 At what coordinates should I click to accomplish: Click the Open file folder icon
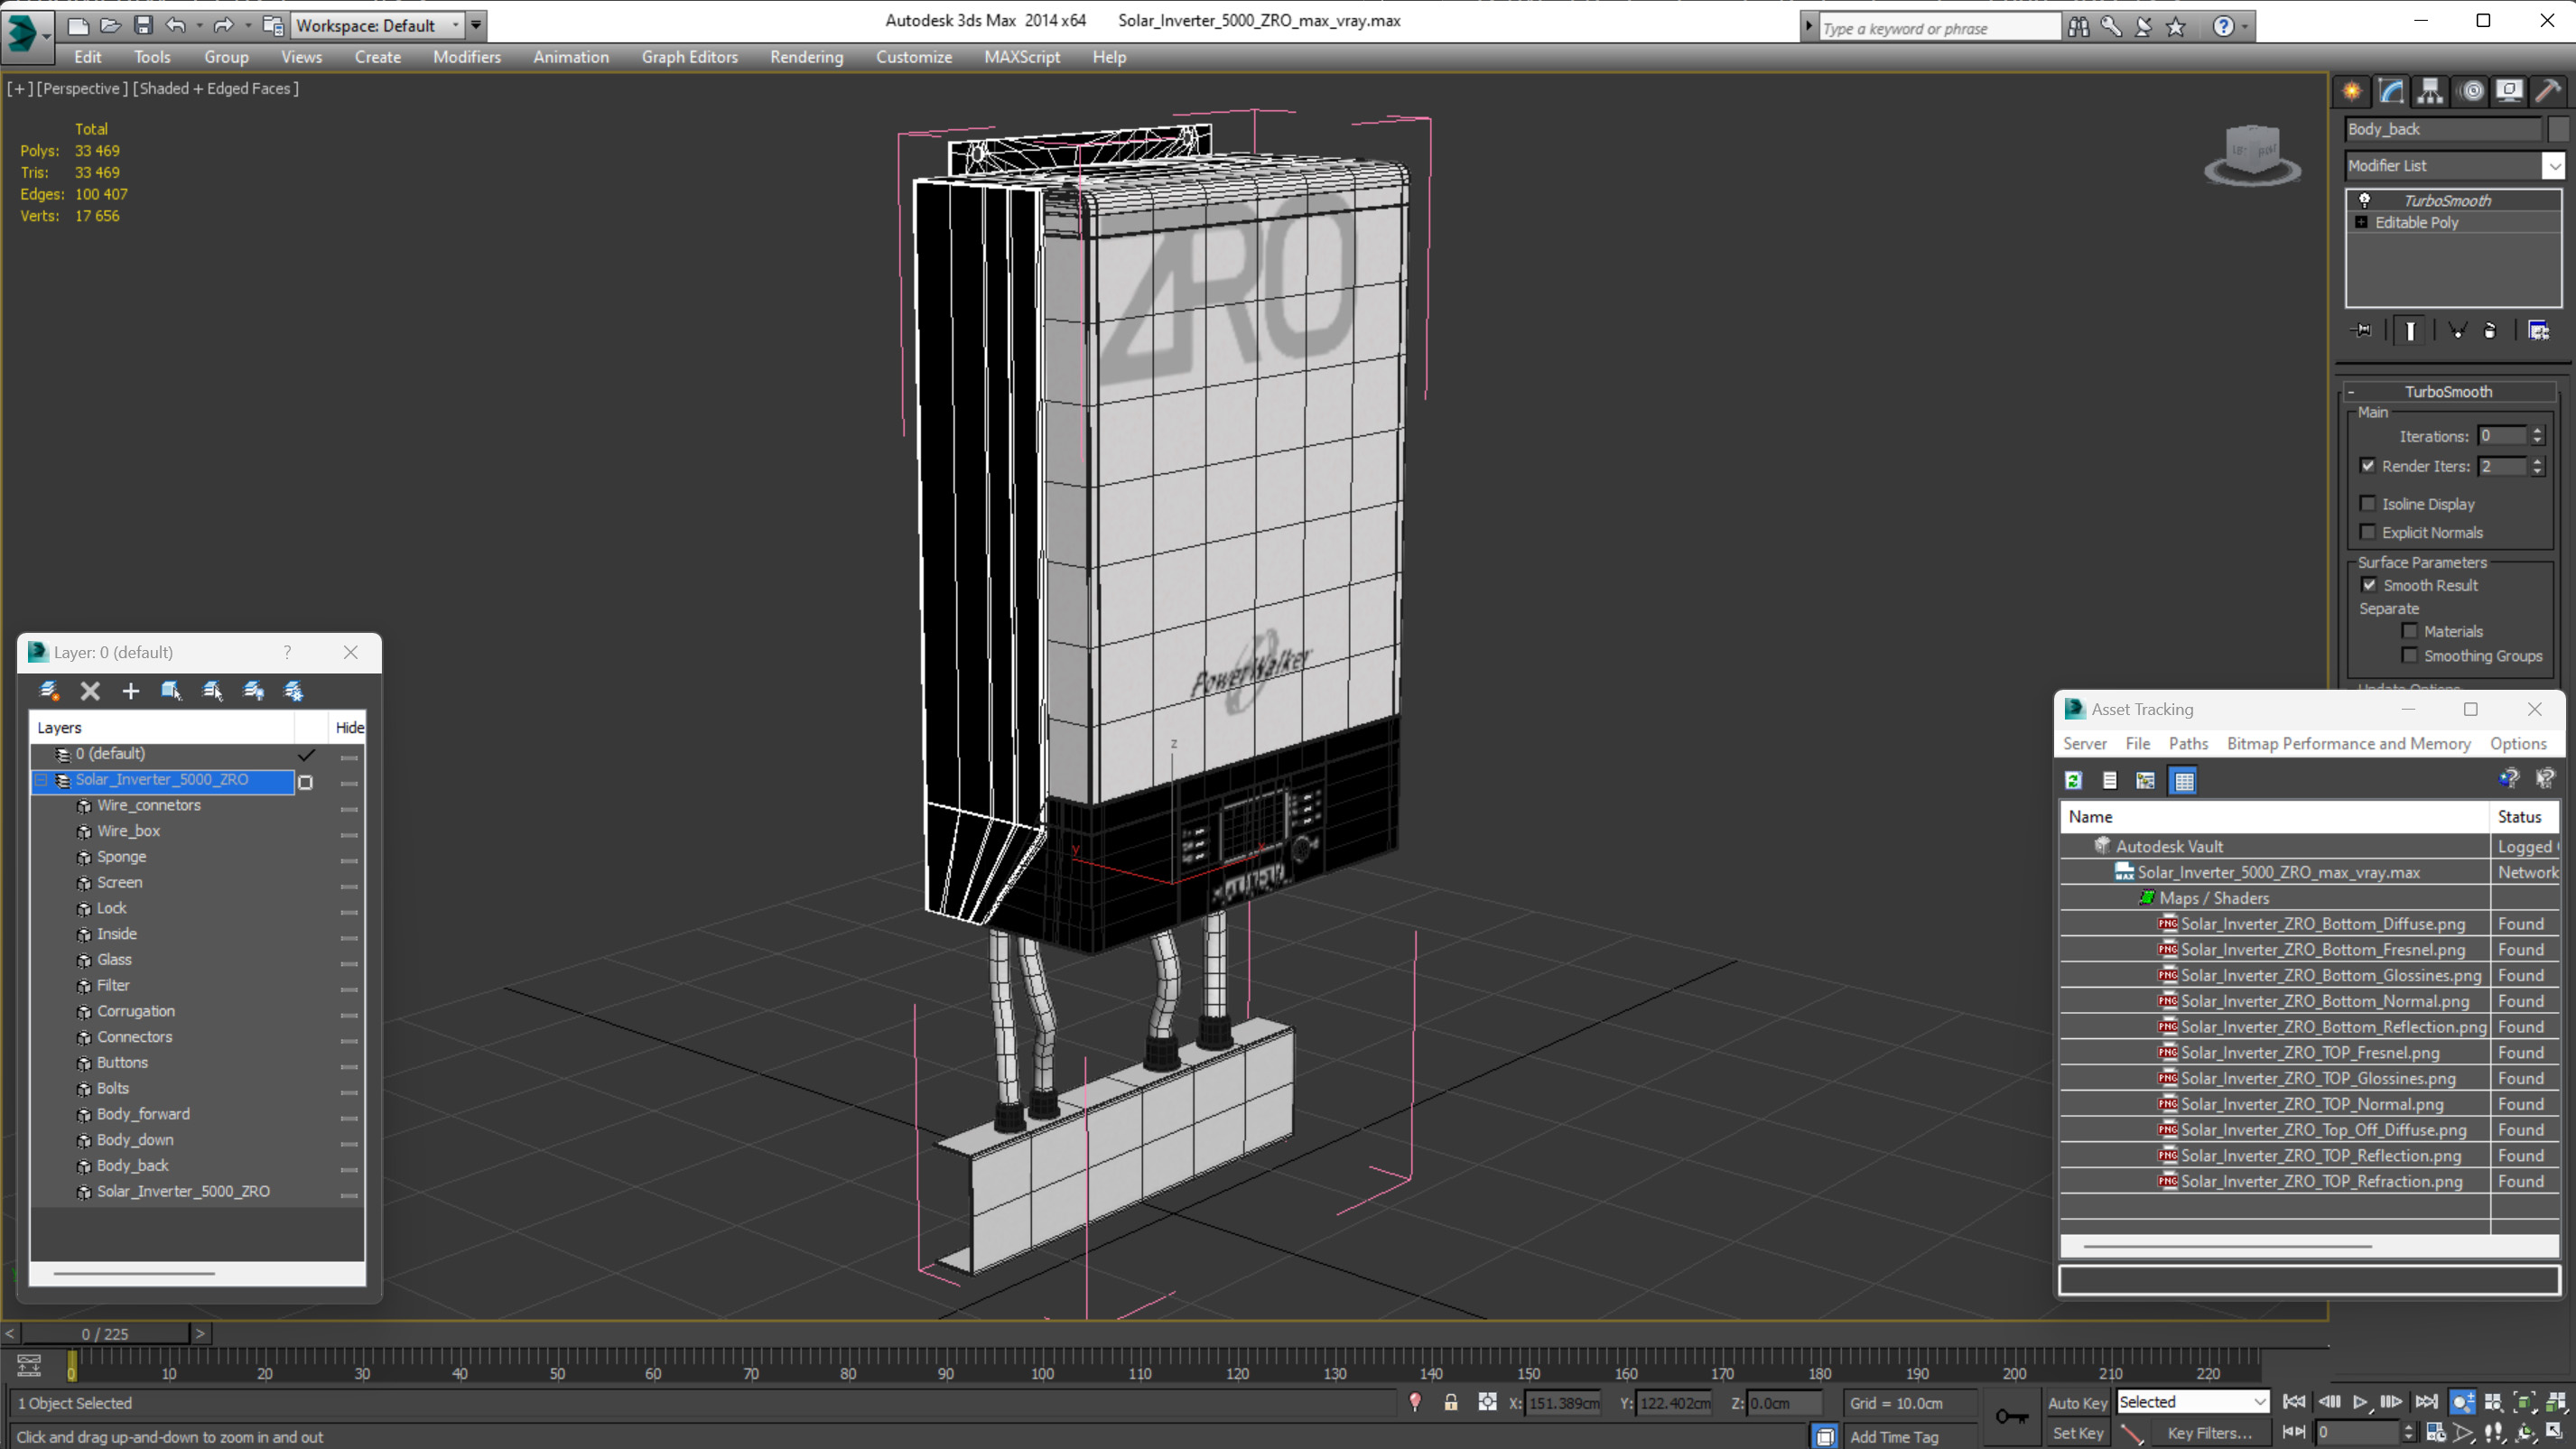[110, 25]
